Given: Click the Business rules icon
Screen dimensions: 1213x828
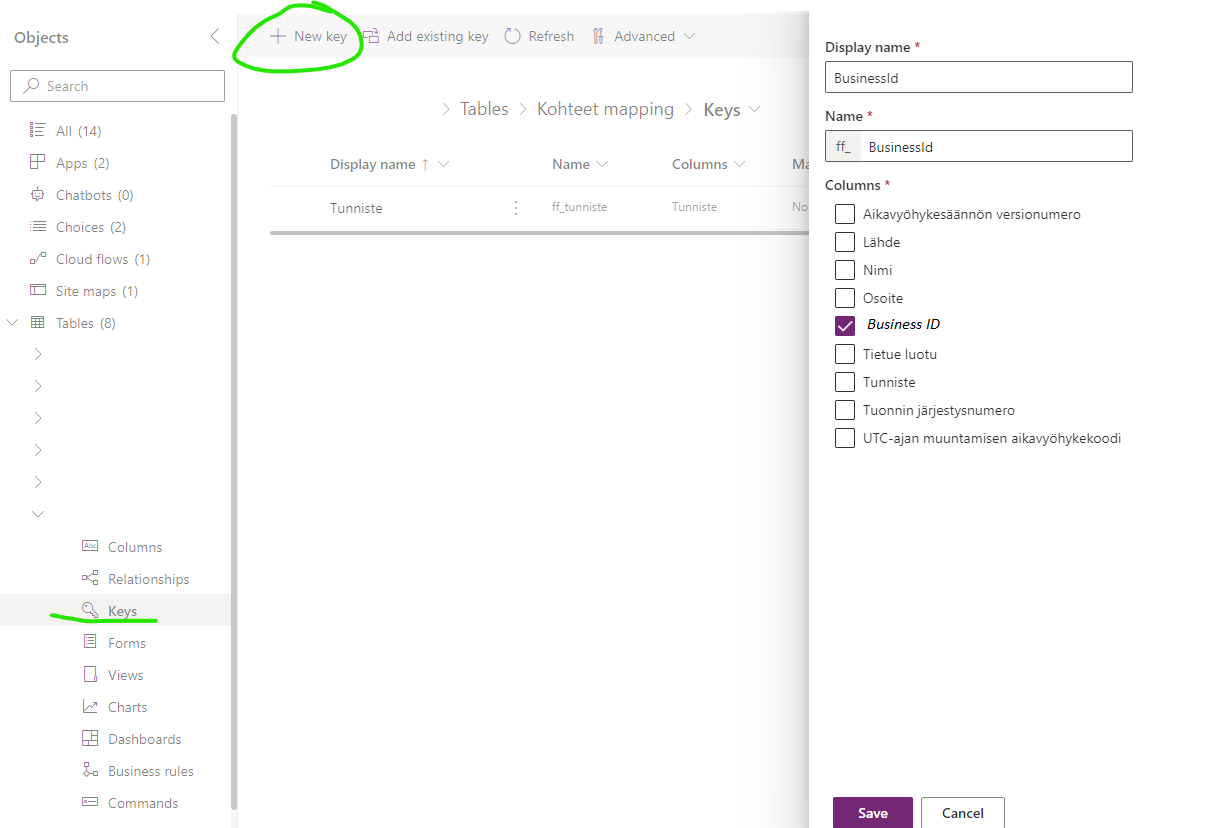Looking at the screenshot, I should [90, 770].
